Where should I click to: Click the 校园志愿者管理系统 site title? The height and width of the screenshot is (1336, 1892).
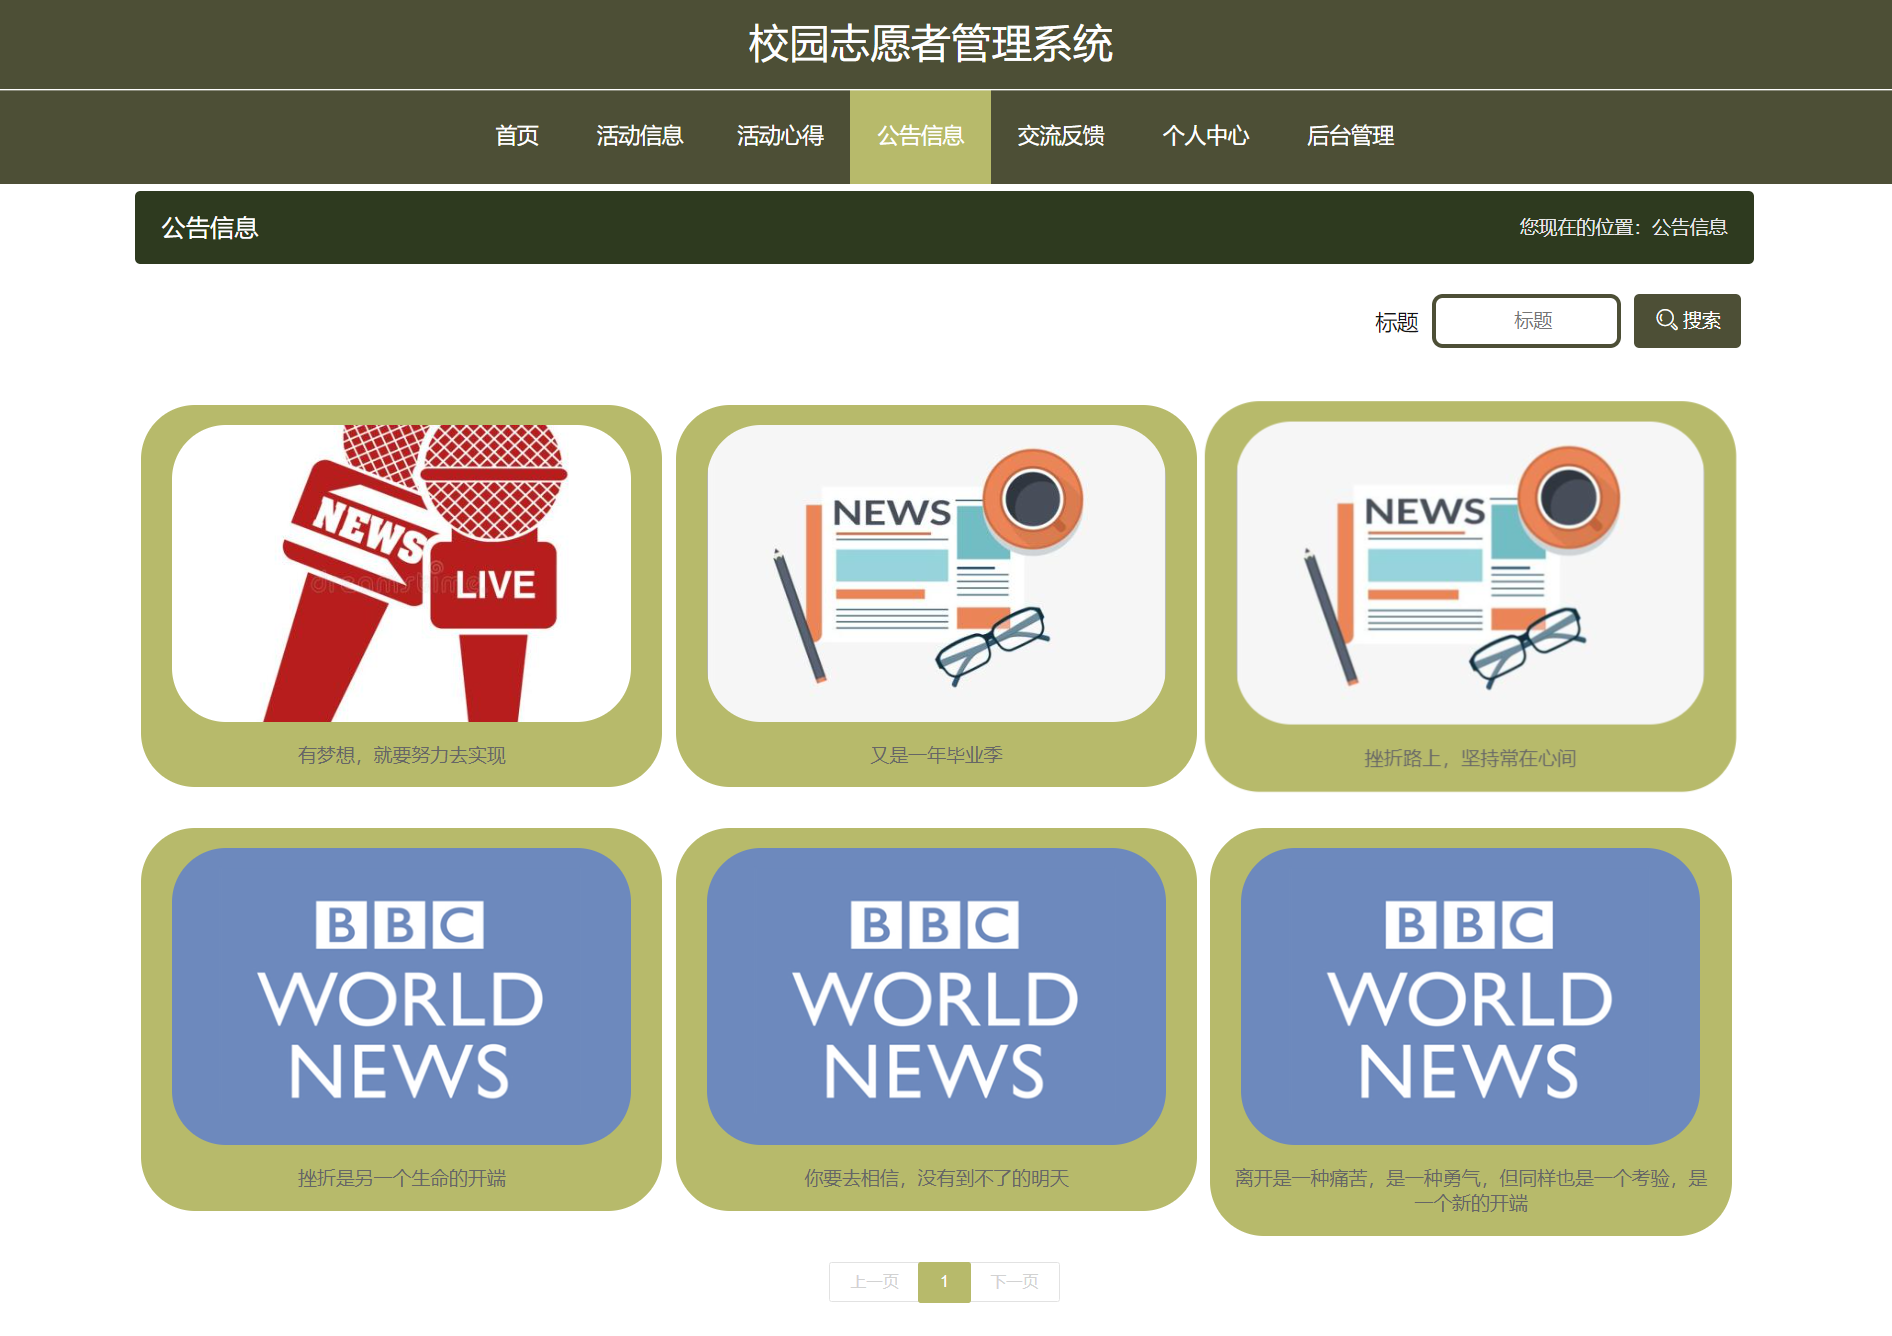click(931, 44)
